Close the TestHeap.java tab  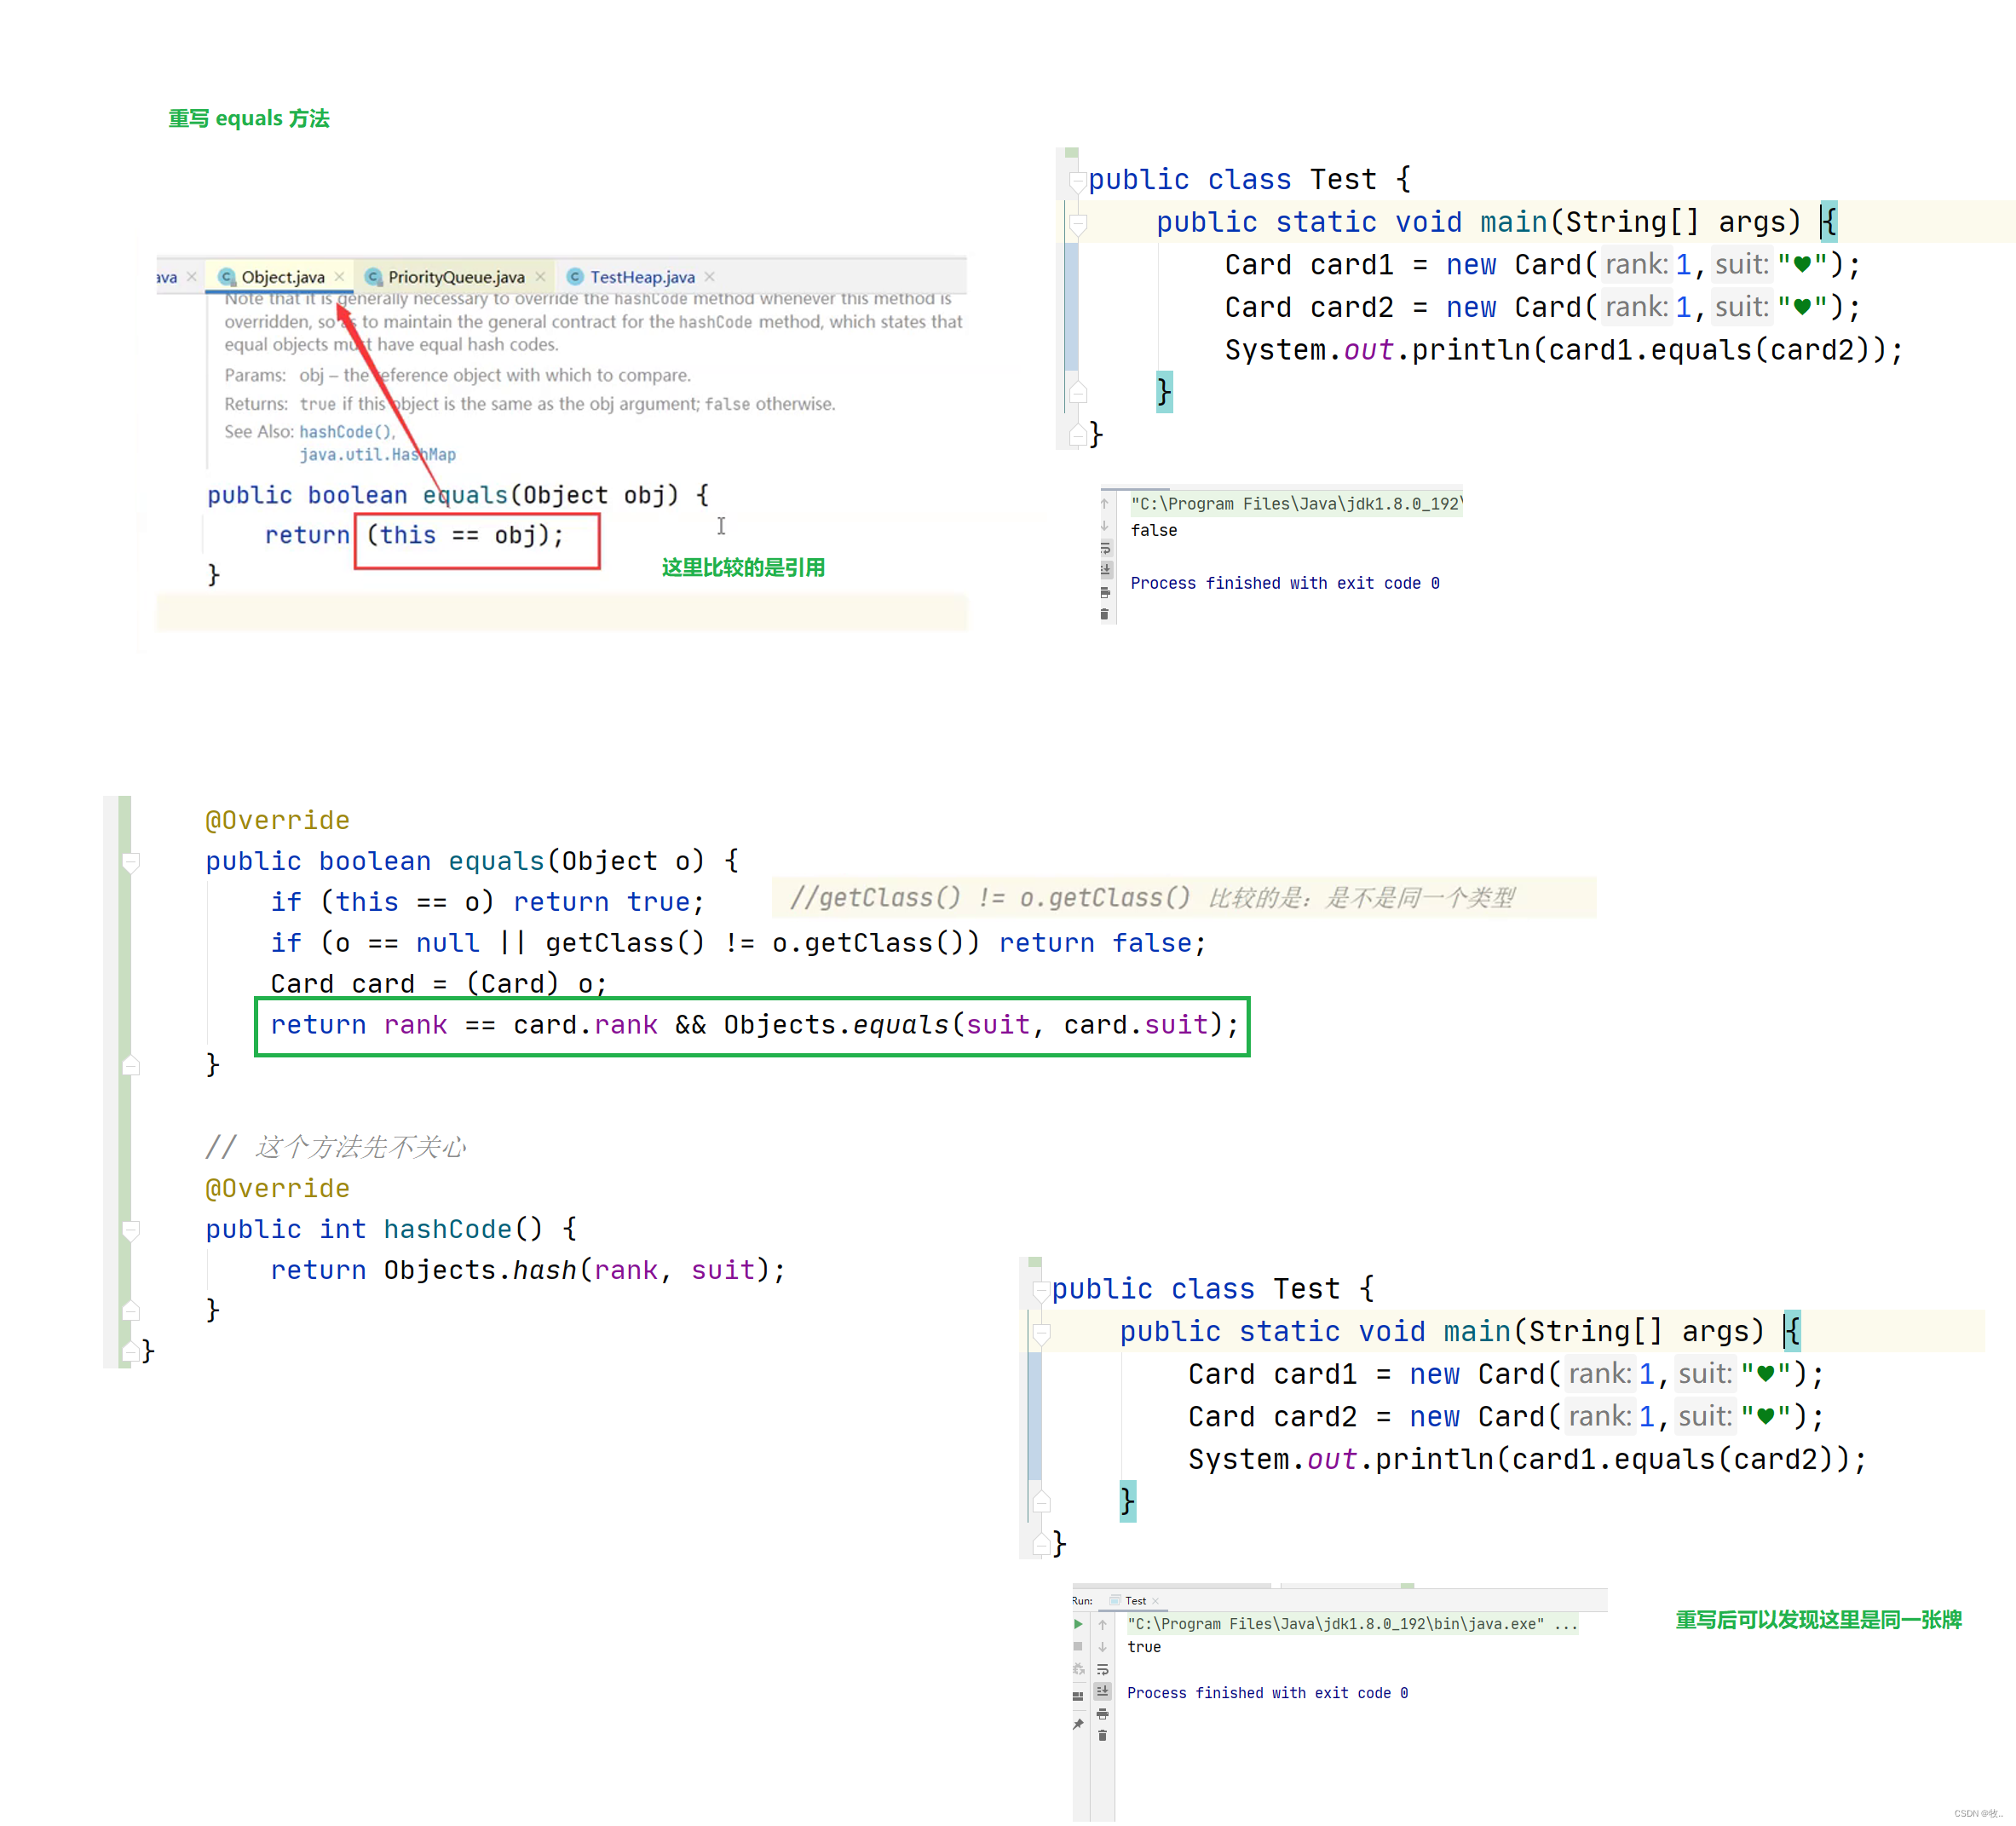pos(710,277)
